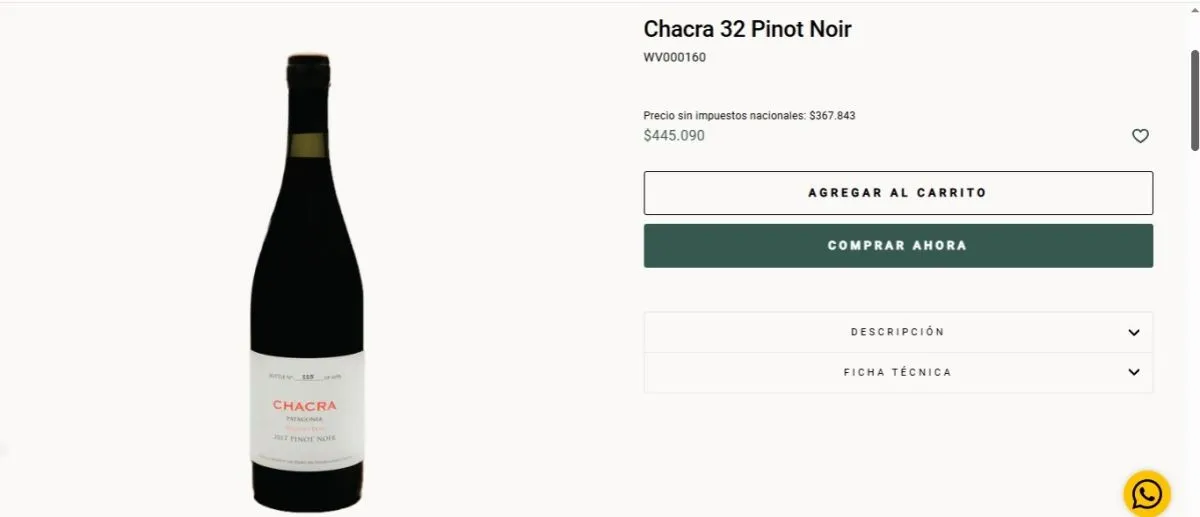This screenshot has height=517, width=1200.
Task: Expand the Ficha Técnica section label
Action: point(897,372)
